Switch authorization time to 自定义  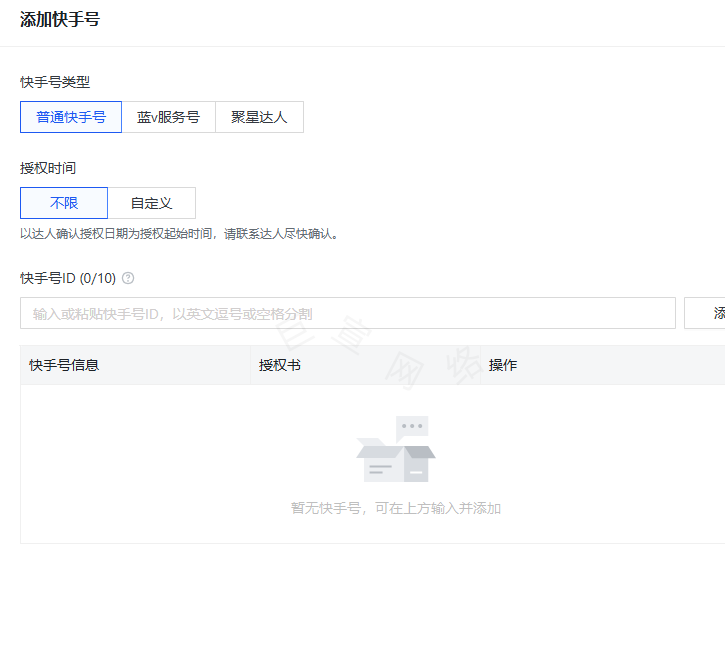(152, 203)
